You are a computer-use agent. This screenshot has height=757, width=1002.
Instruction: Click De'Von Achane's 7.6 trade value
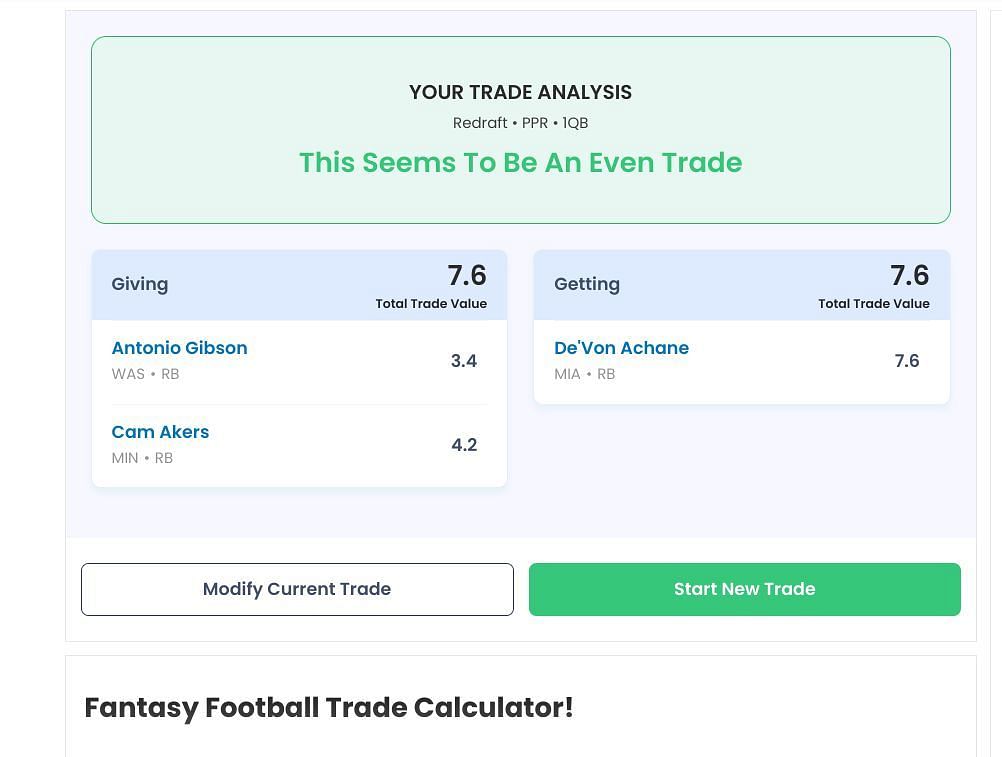click(906, 361)
